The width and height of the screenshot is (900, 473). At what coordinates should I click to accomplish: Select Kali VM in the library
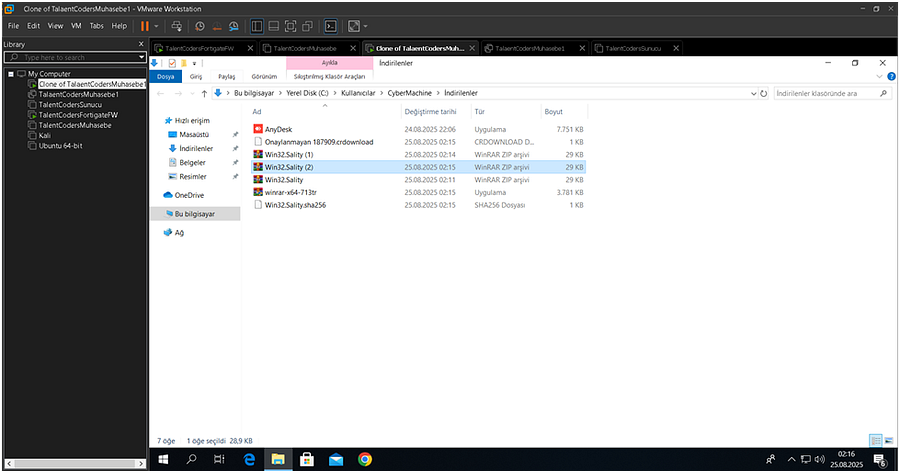(44, 135)
